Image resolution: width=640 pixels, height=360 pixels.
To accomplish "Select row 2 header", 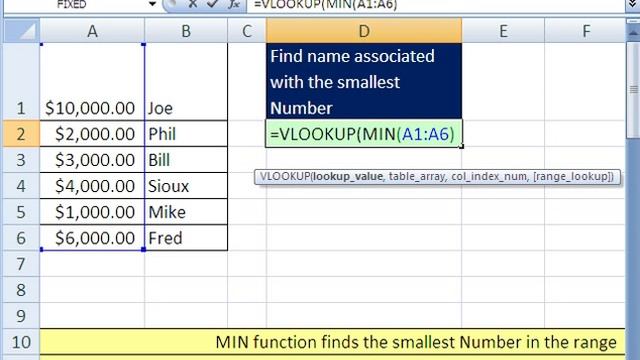I will pos(21,134).
